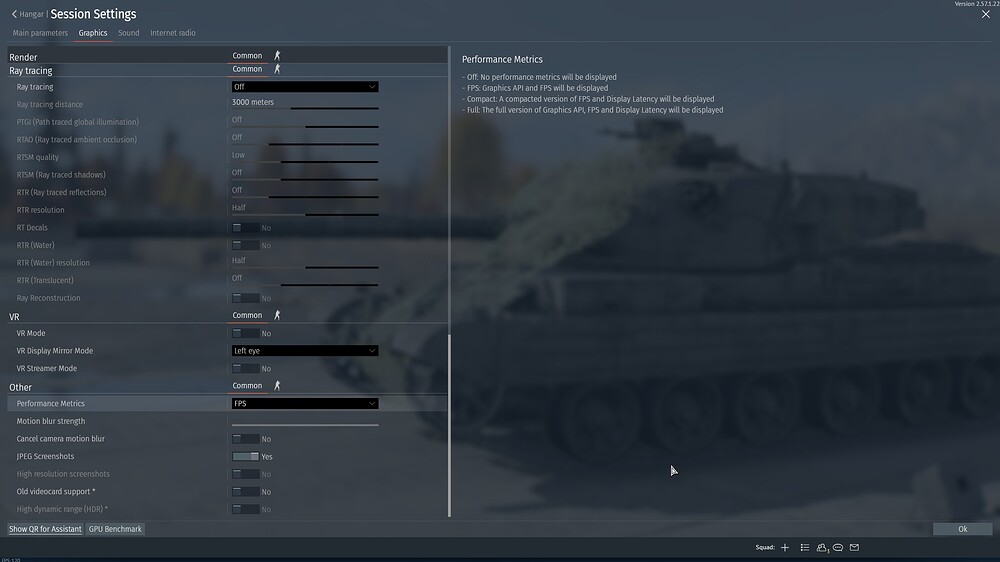Adjust the Motion blur strength slider

point(305,424)
